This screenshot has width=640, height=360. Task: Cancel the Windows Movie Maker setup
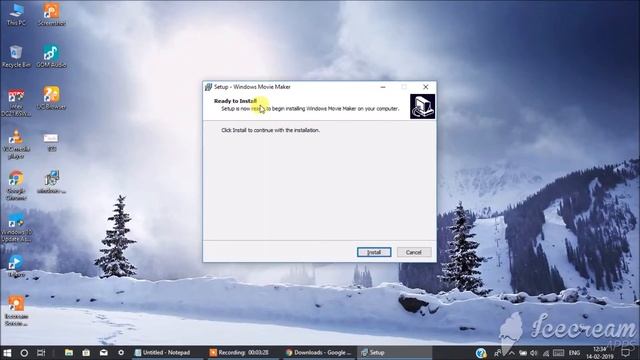pos(414,252)
